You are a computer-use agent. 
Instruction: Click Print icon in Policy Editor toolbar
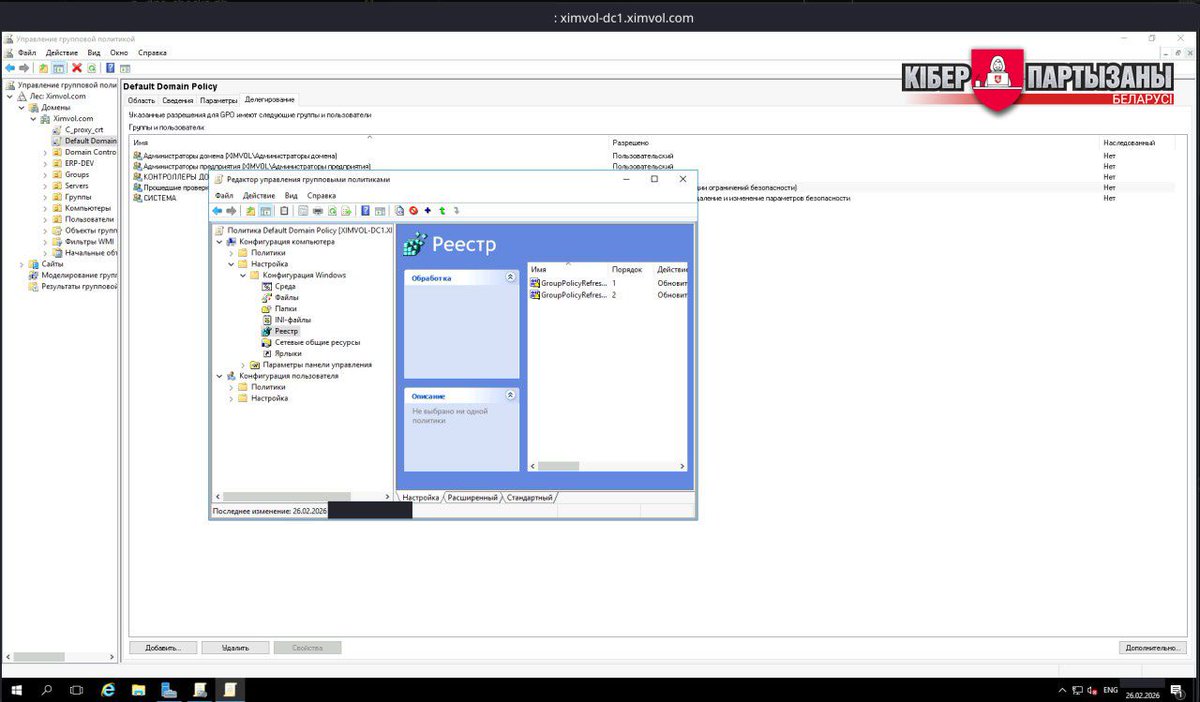317,211
